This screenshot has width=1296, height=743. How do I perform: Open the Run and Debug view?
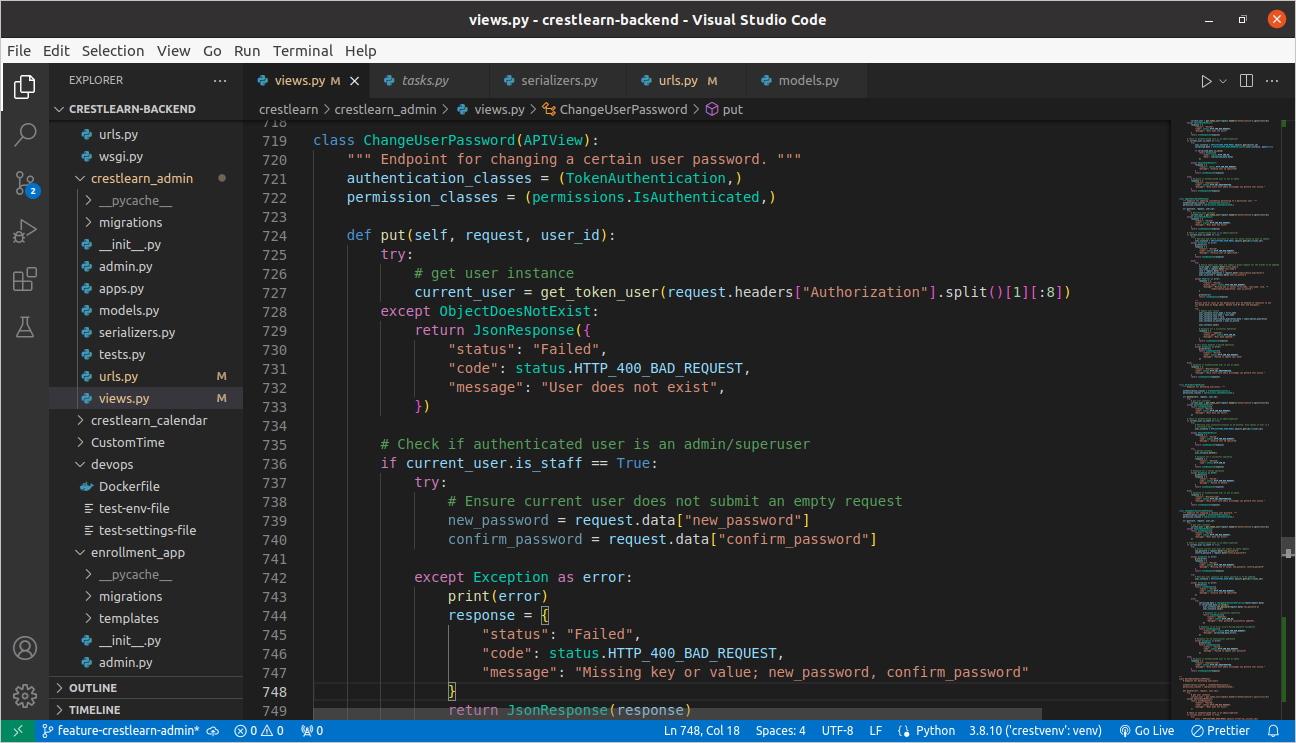25,231
